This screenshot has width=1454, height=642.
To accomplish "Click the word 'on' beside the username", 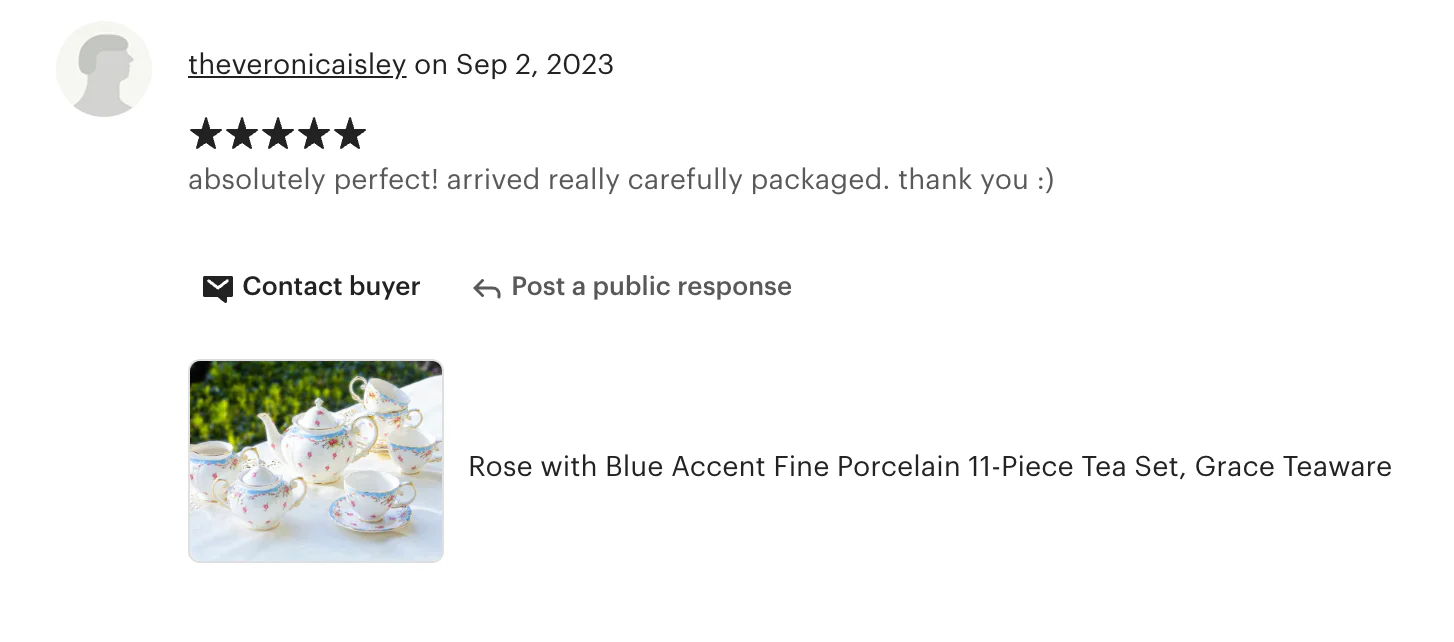I will click(431, 65).
